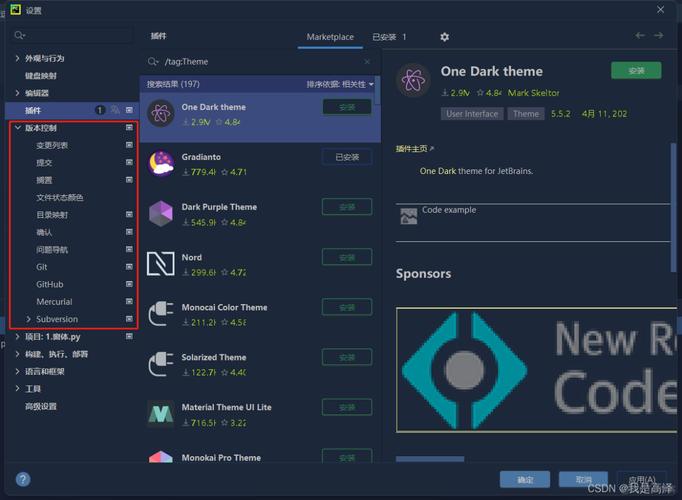Viewport: 682px width, 500px height.
Task: Select the Gradianto plugin moon icon
Action: (x=161, y=163)
